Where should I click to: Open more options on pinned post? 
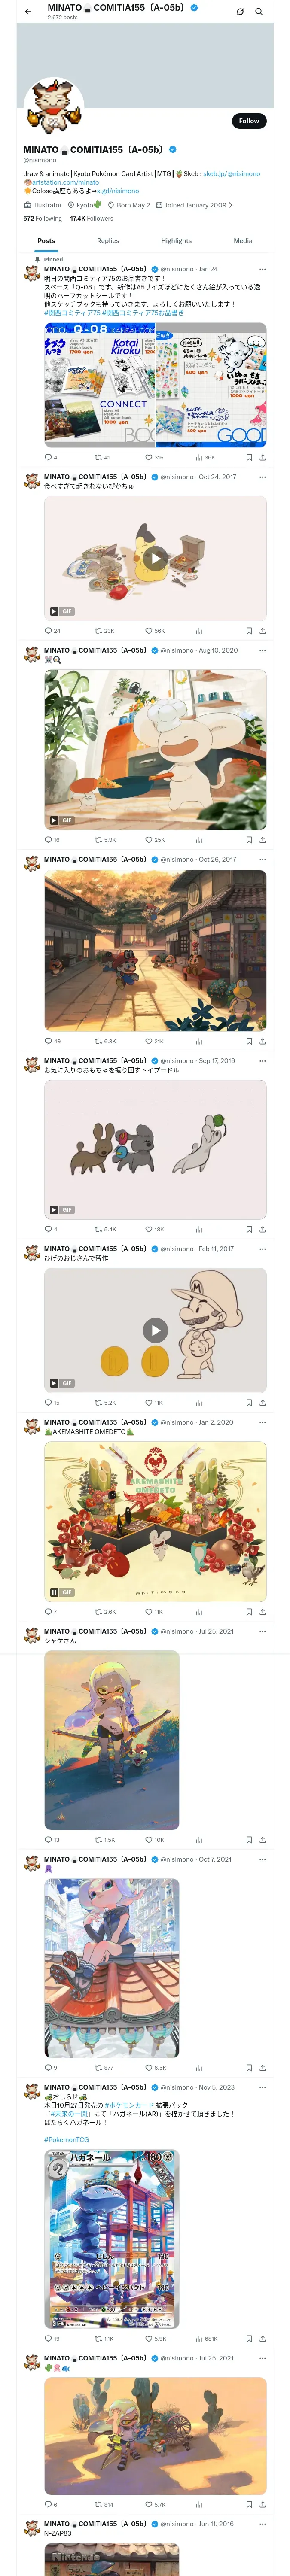click(x=263, y=269)
